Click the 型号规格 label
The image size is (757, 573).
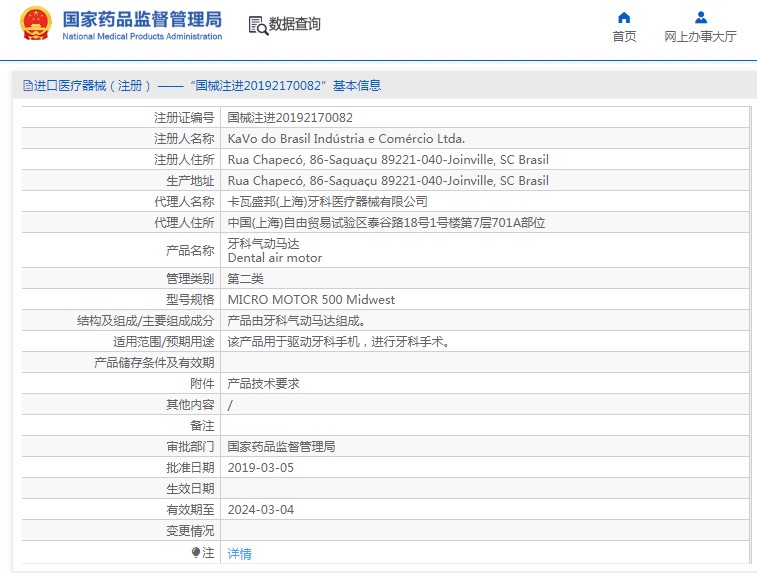(190, 300)
